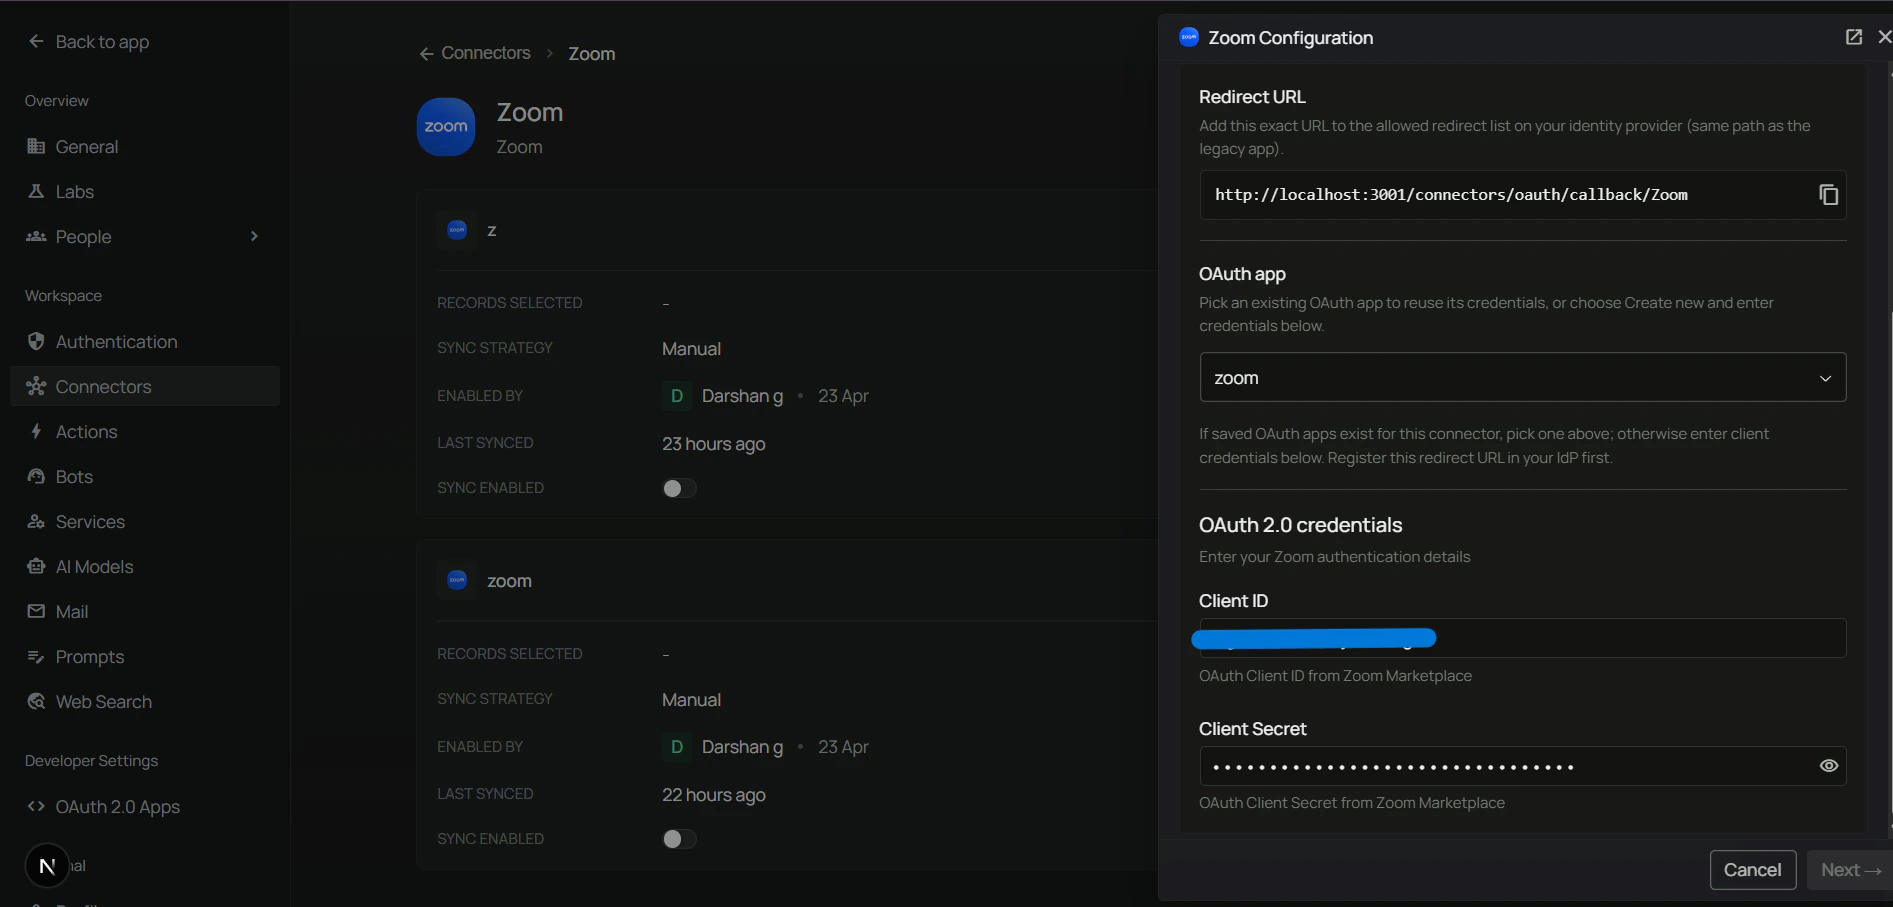The width and height of the screenshot is (1893, 907).
Task: Open OAuth 2.0 Apps in Developer Settings
Action: [x=145, y=806]
